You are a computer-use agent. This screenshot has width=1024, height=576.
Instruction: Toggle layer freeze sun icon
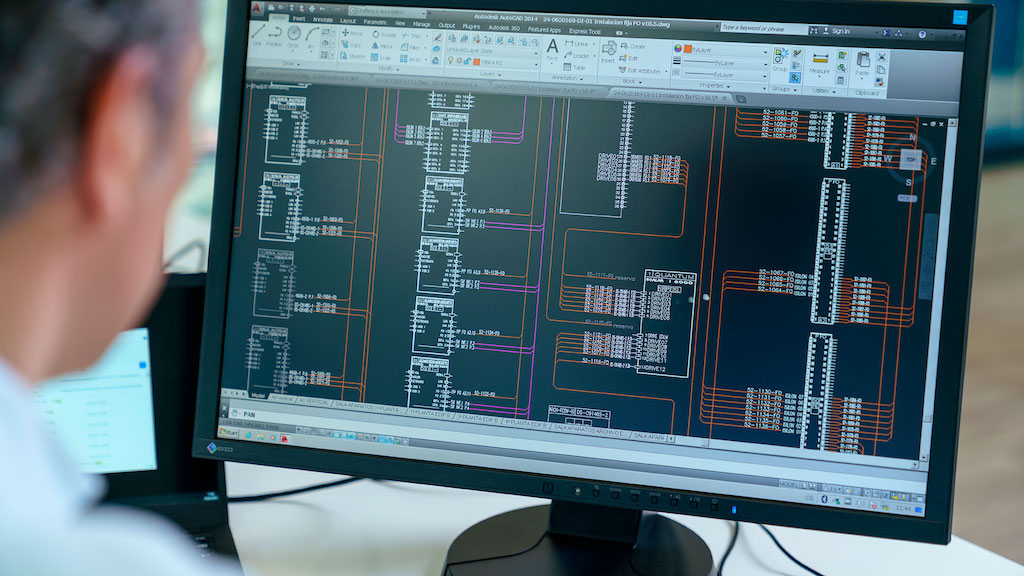click(x=459, y=61)
